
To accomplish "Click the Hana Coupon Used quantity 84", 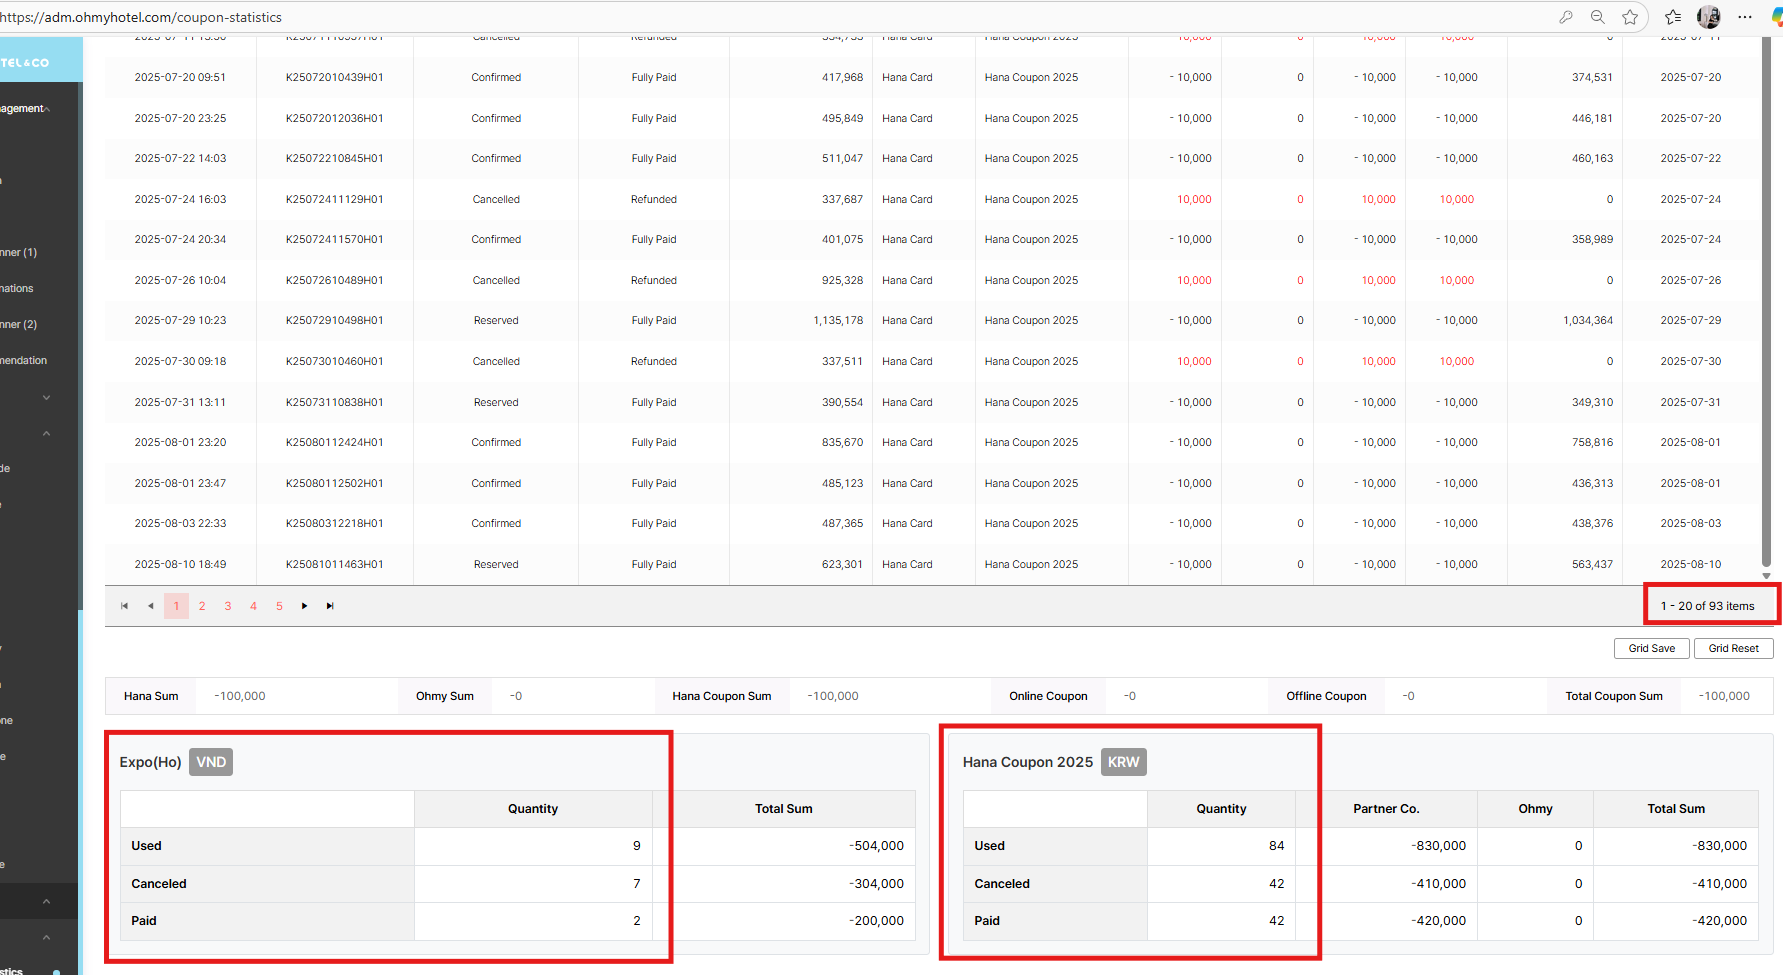I will [1277, 846].
